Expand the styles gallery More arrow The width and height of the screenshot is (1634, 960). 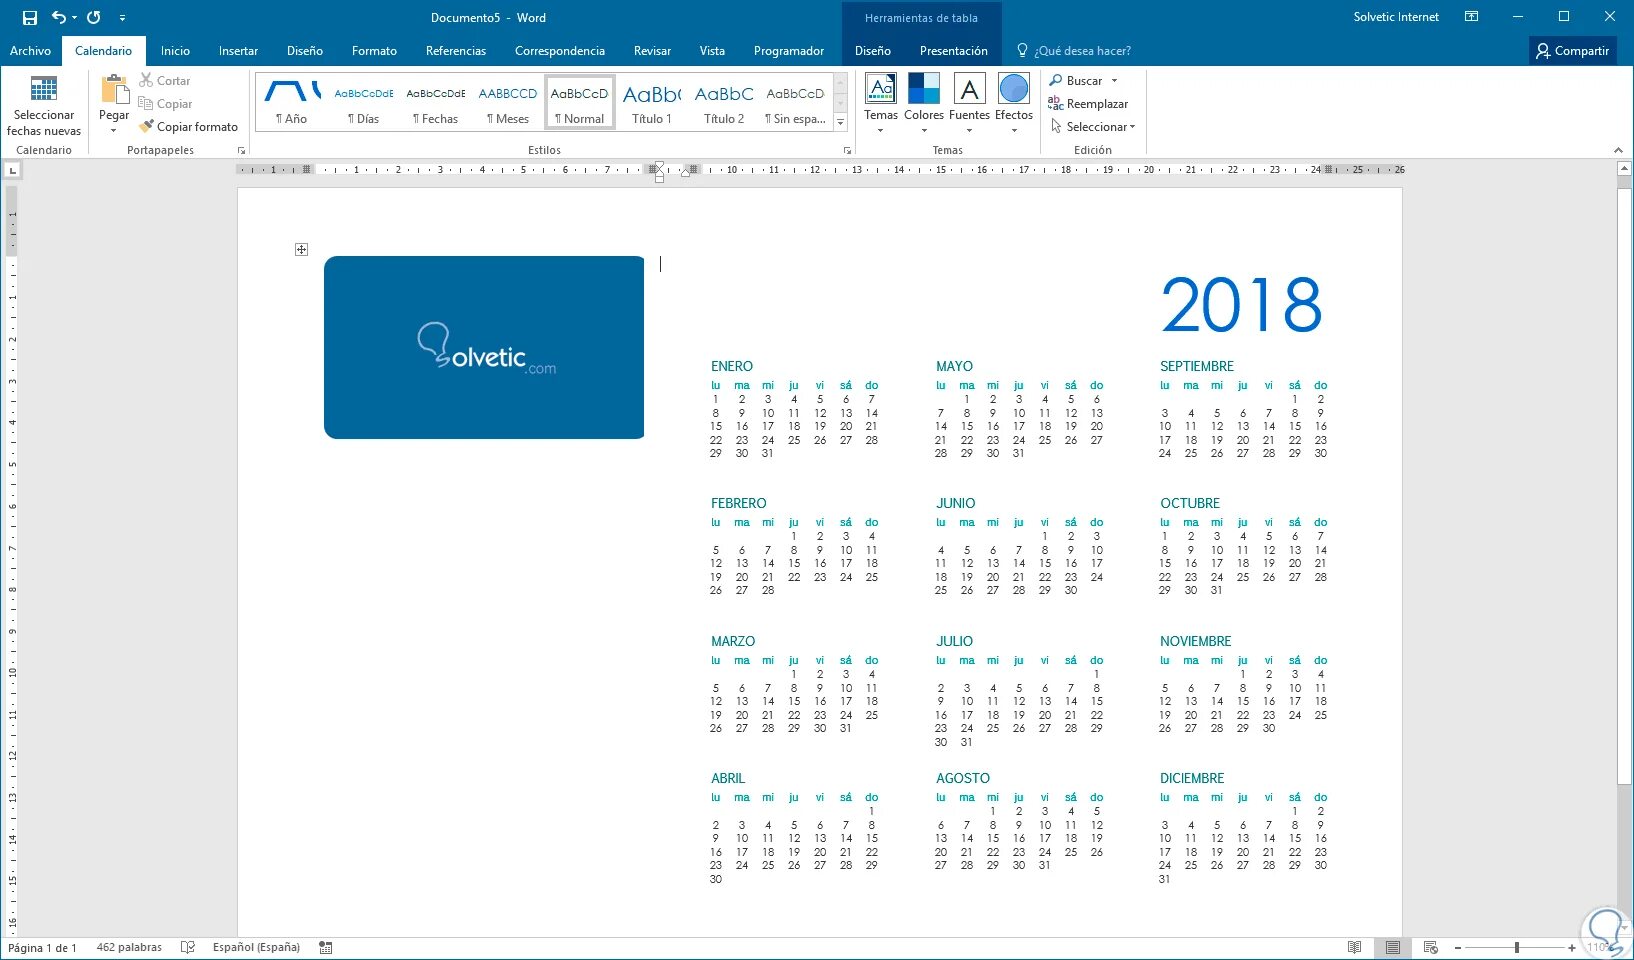click(x=840, y=122)
